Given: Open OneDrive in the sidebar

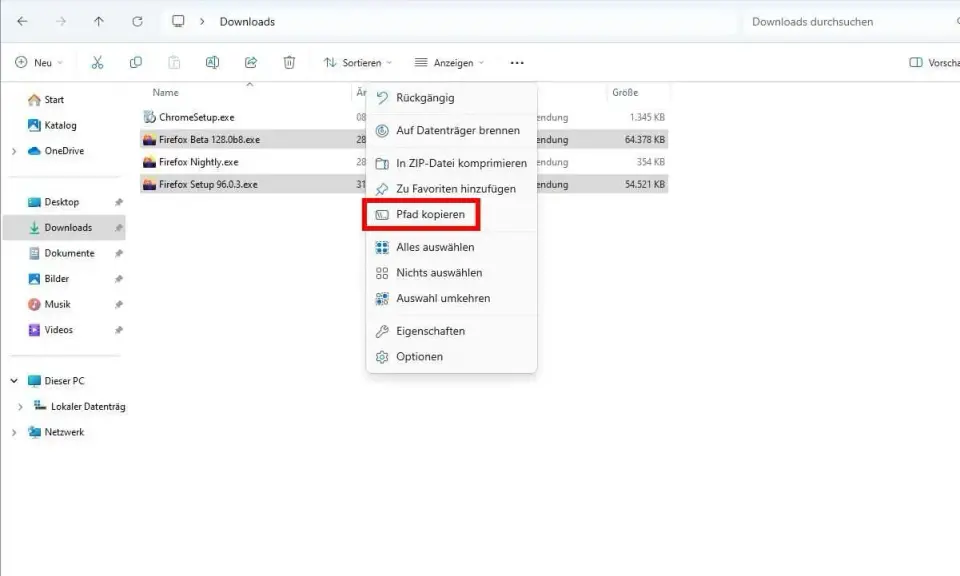Looking at the screenshot, I should coord(56,151).
